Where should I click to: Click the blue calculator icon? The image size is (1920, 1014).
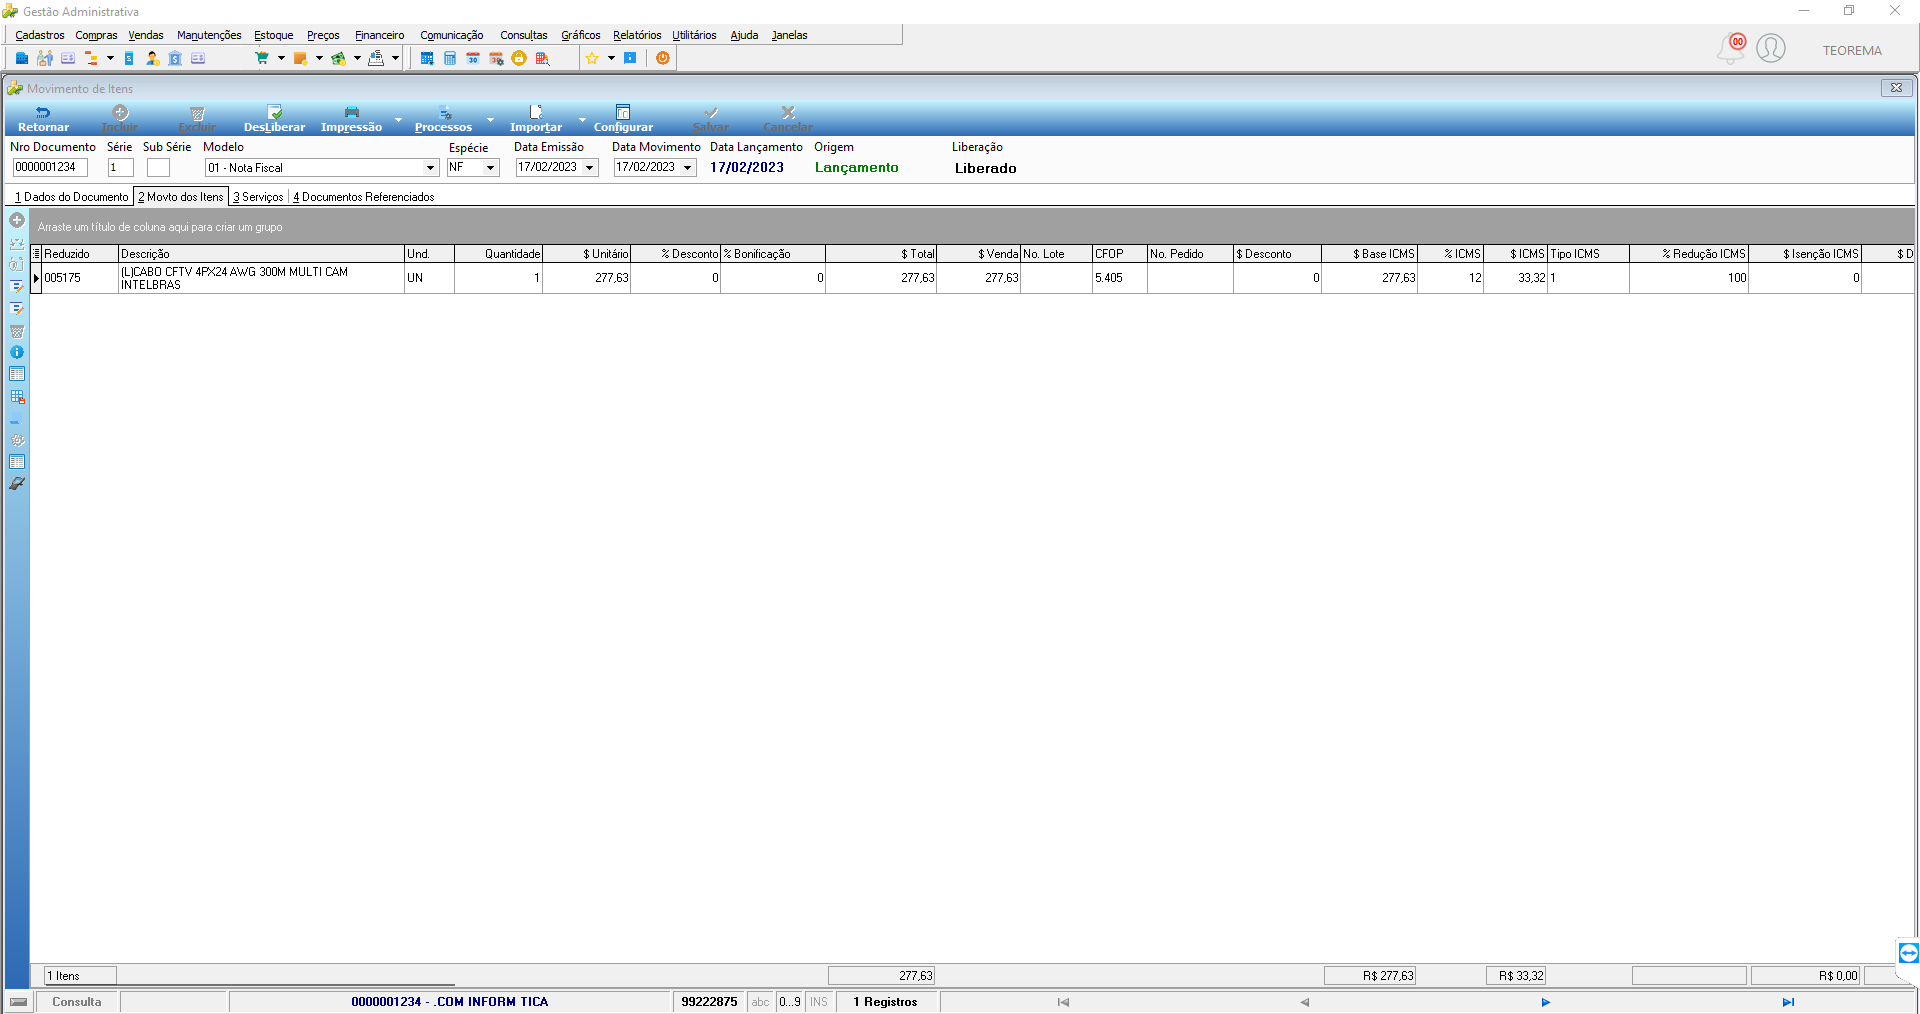[x=450, y=58]
